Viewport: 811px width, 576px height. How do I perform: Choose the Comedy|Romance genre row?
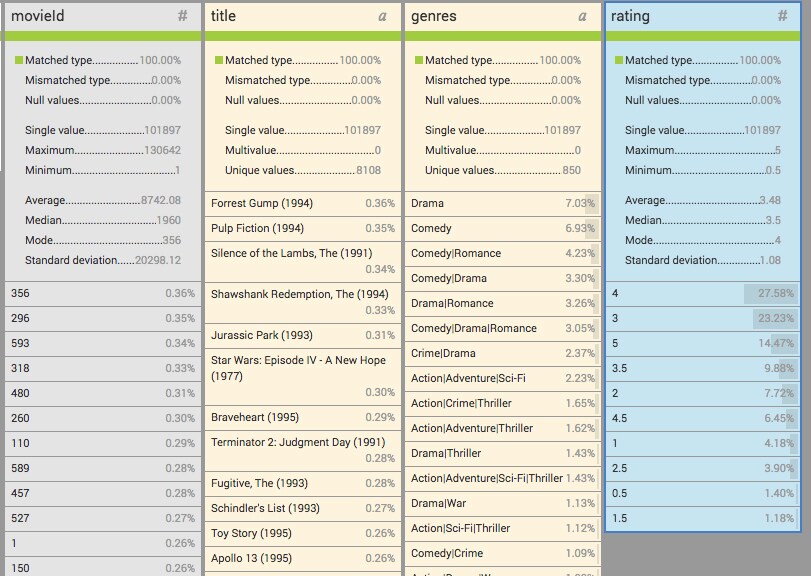pos(502,253)
